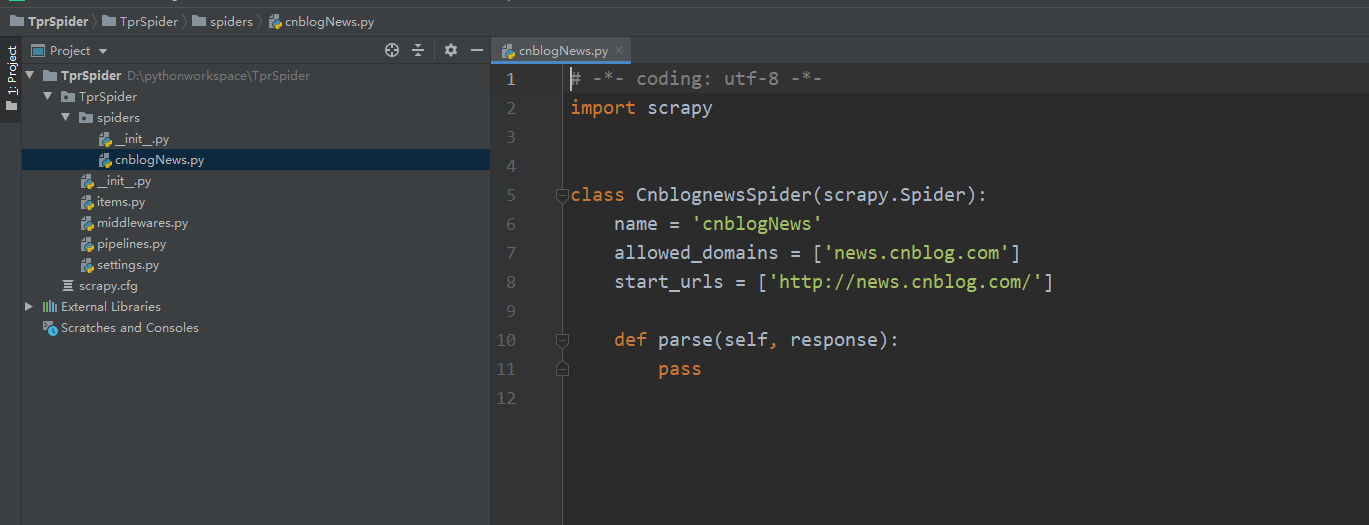Click the External Libraries label
Image resolution: width=1369 pixels, height=525 pixels.
click(x=111, y=307)
